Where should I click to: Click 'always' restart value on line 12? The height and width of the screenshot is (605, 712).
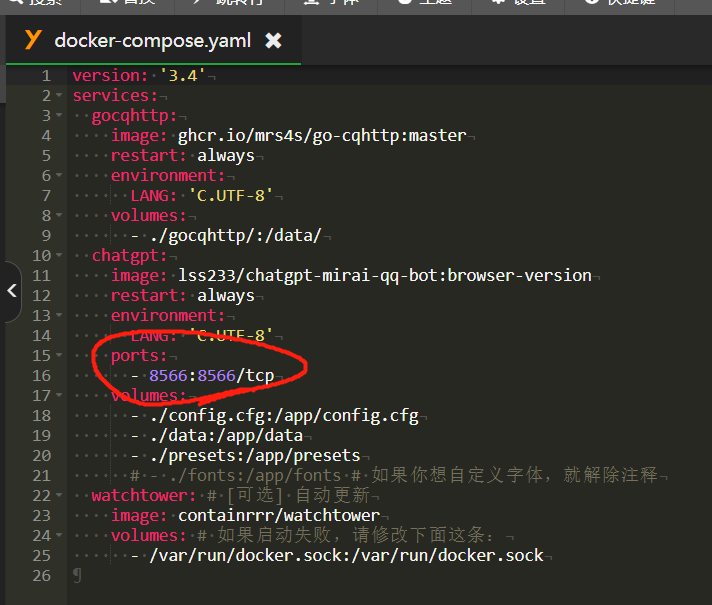226,296
